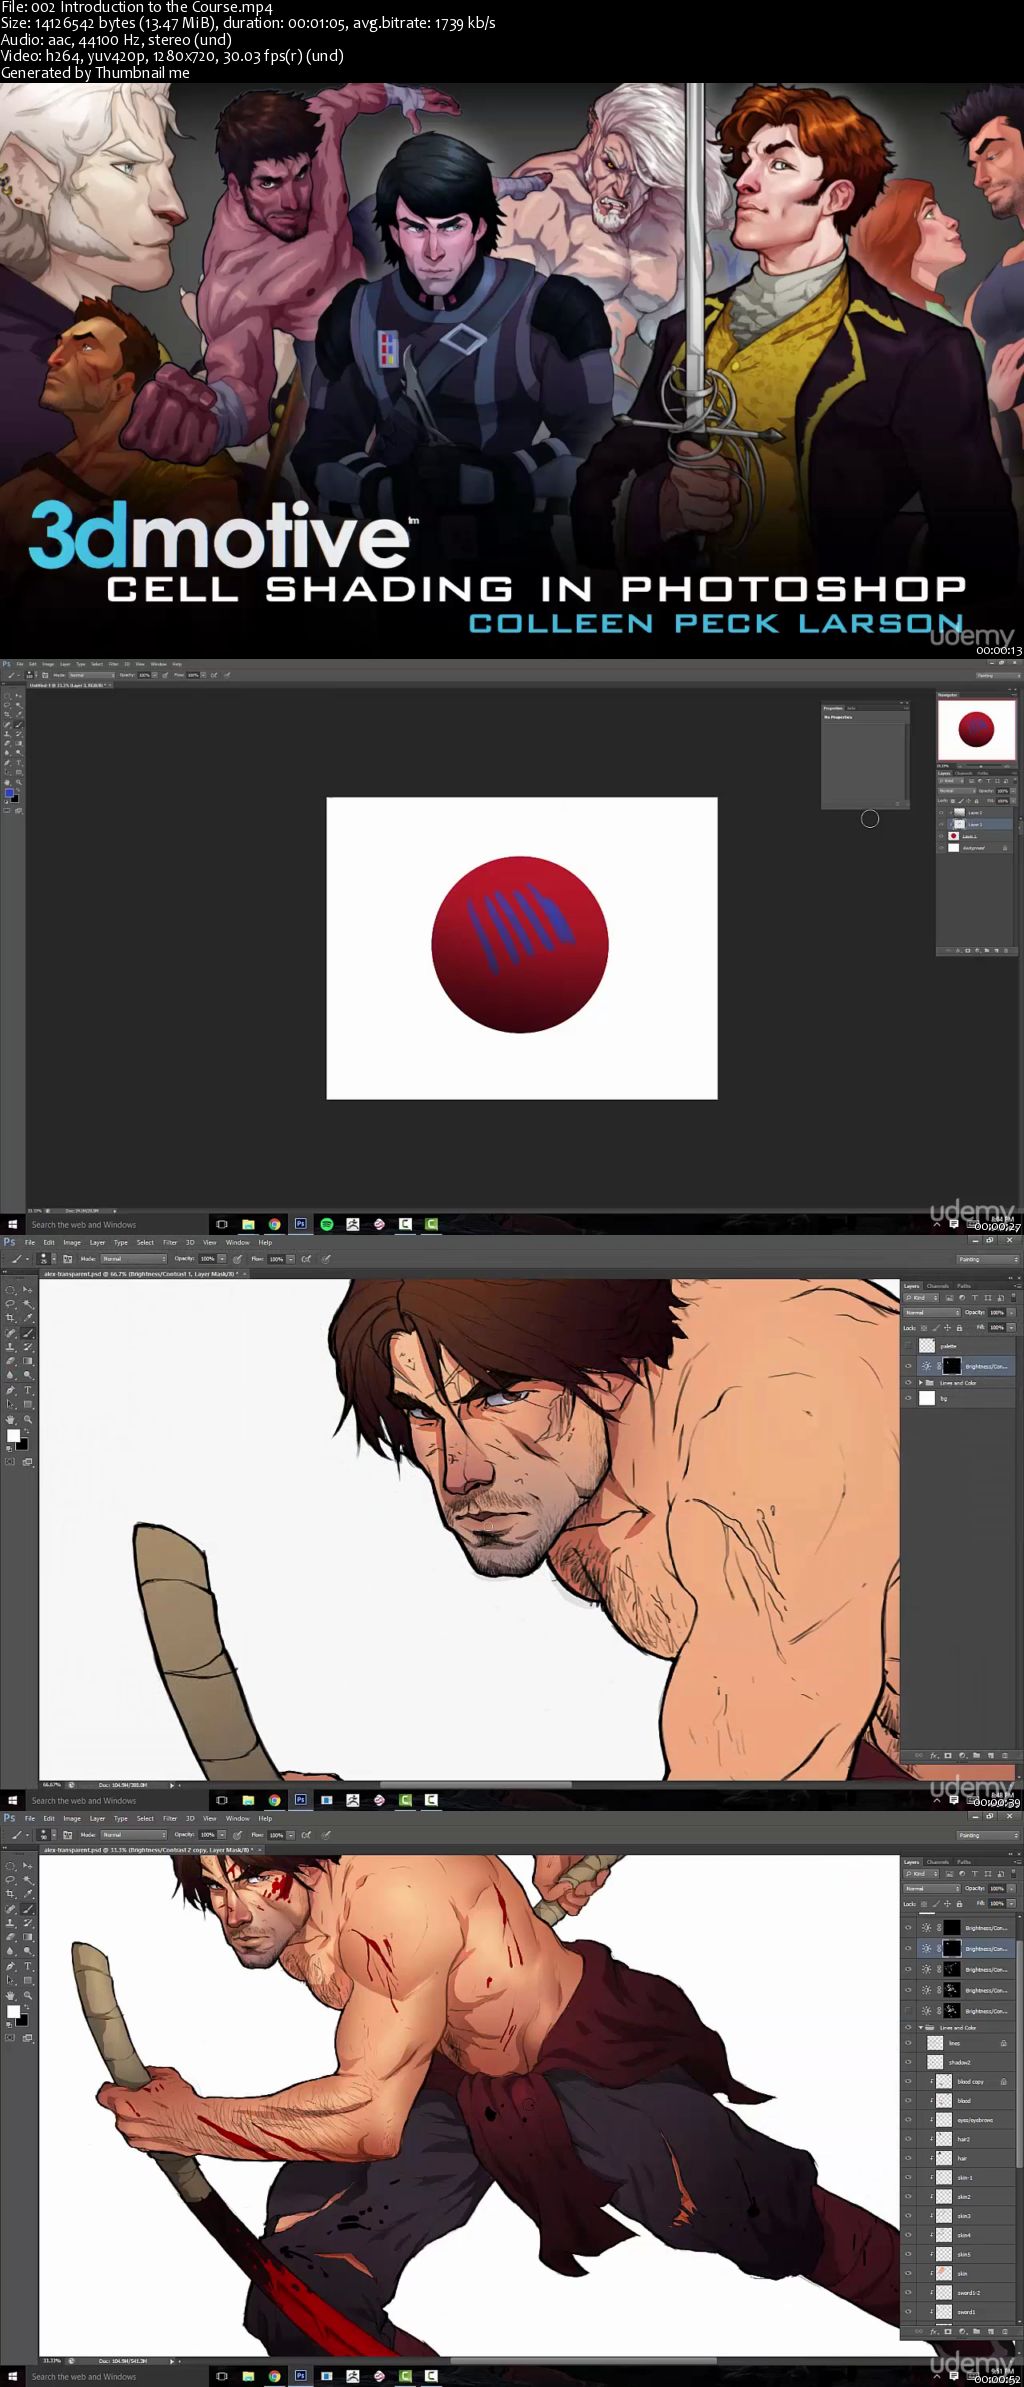The height and width of the screenshot is (2387, 1024).
Task: Select sword1 layer in full-body frame
Action: [x=960, y=2312]
